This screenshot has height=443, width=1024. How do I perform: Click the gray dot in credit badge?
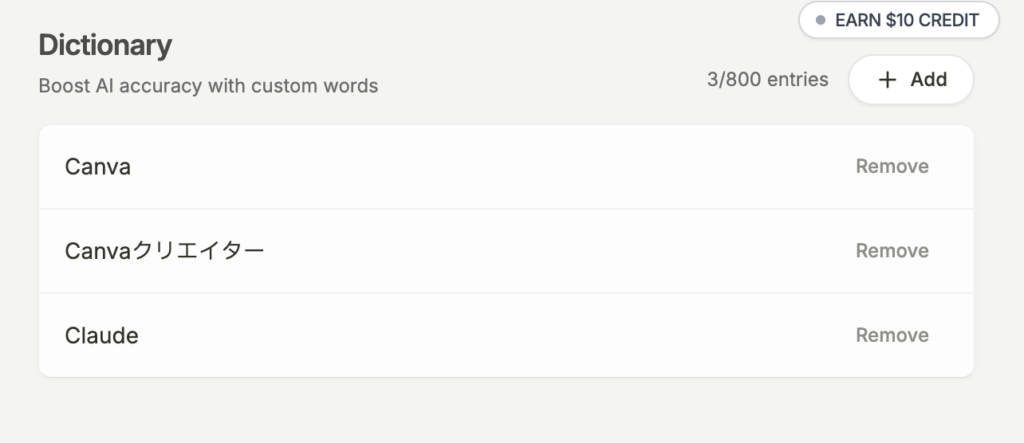tap(821, 20)
